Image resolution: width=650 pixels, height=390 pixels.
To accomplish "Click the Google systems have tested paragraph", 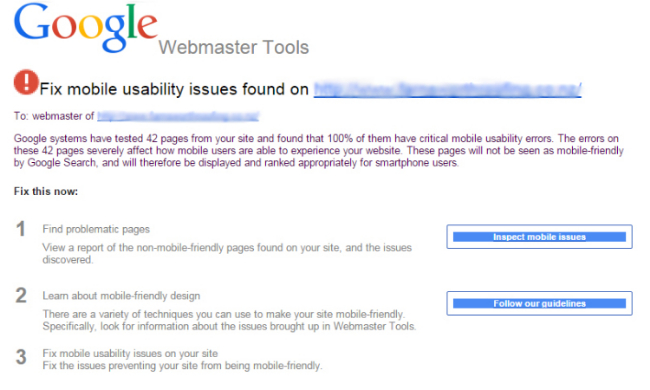I will coord(318,150).
